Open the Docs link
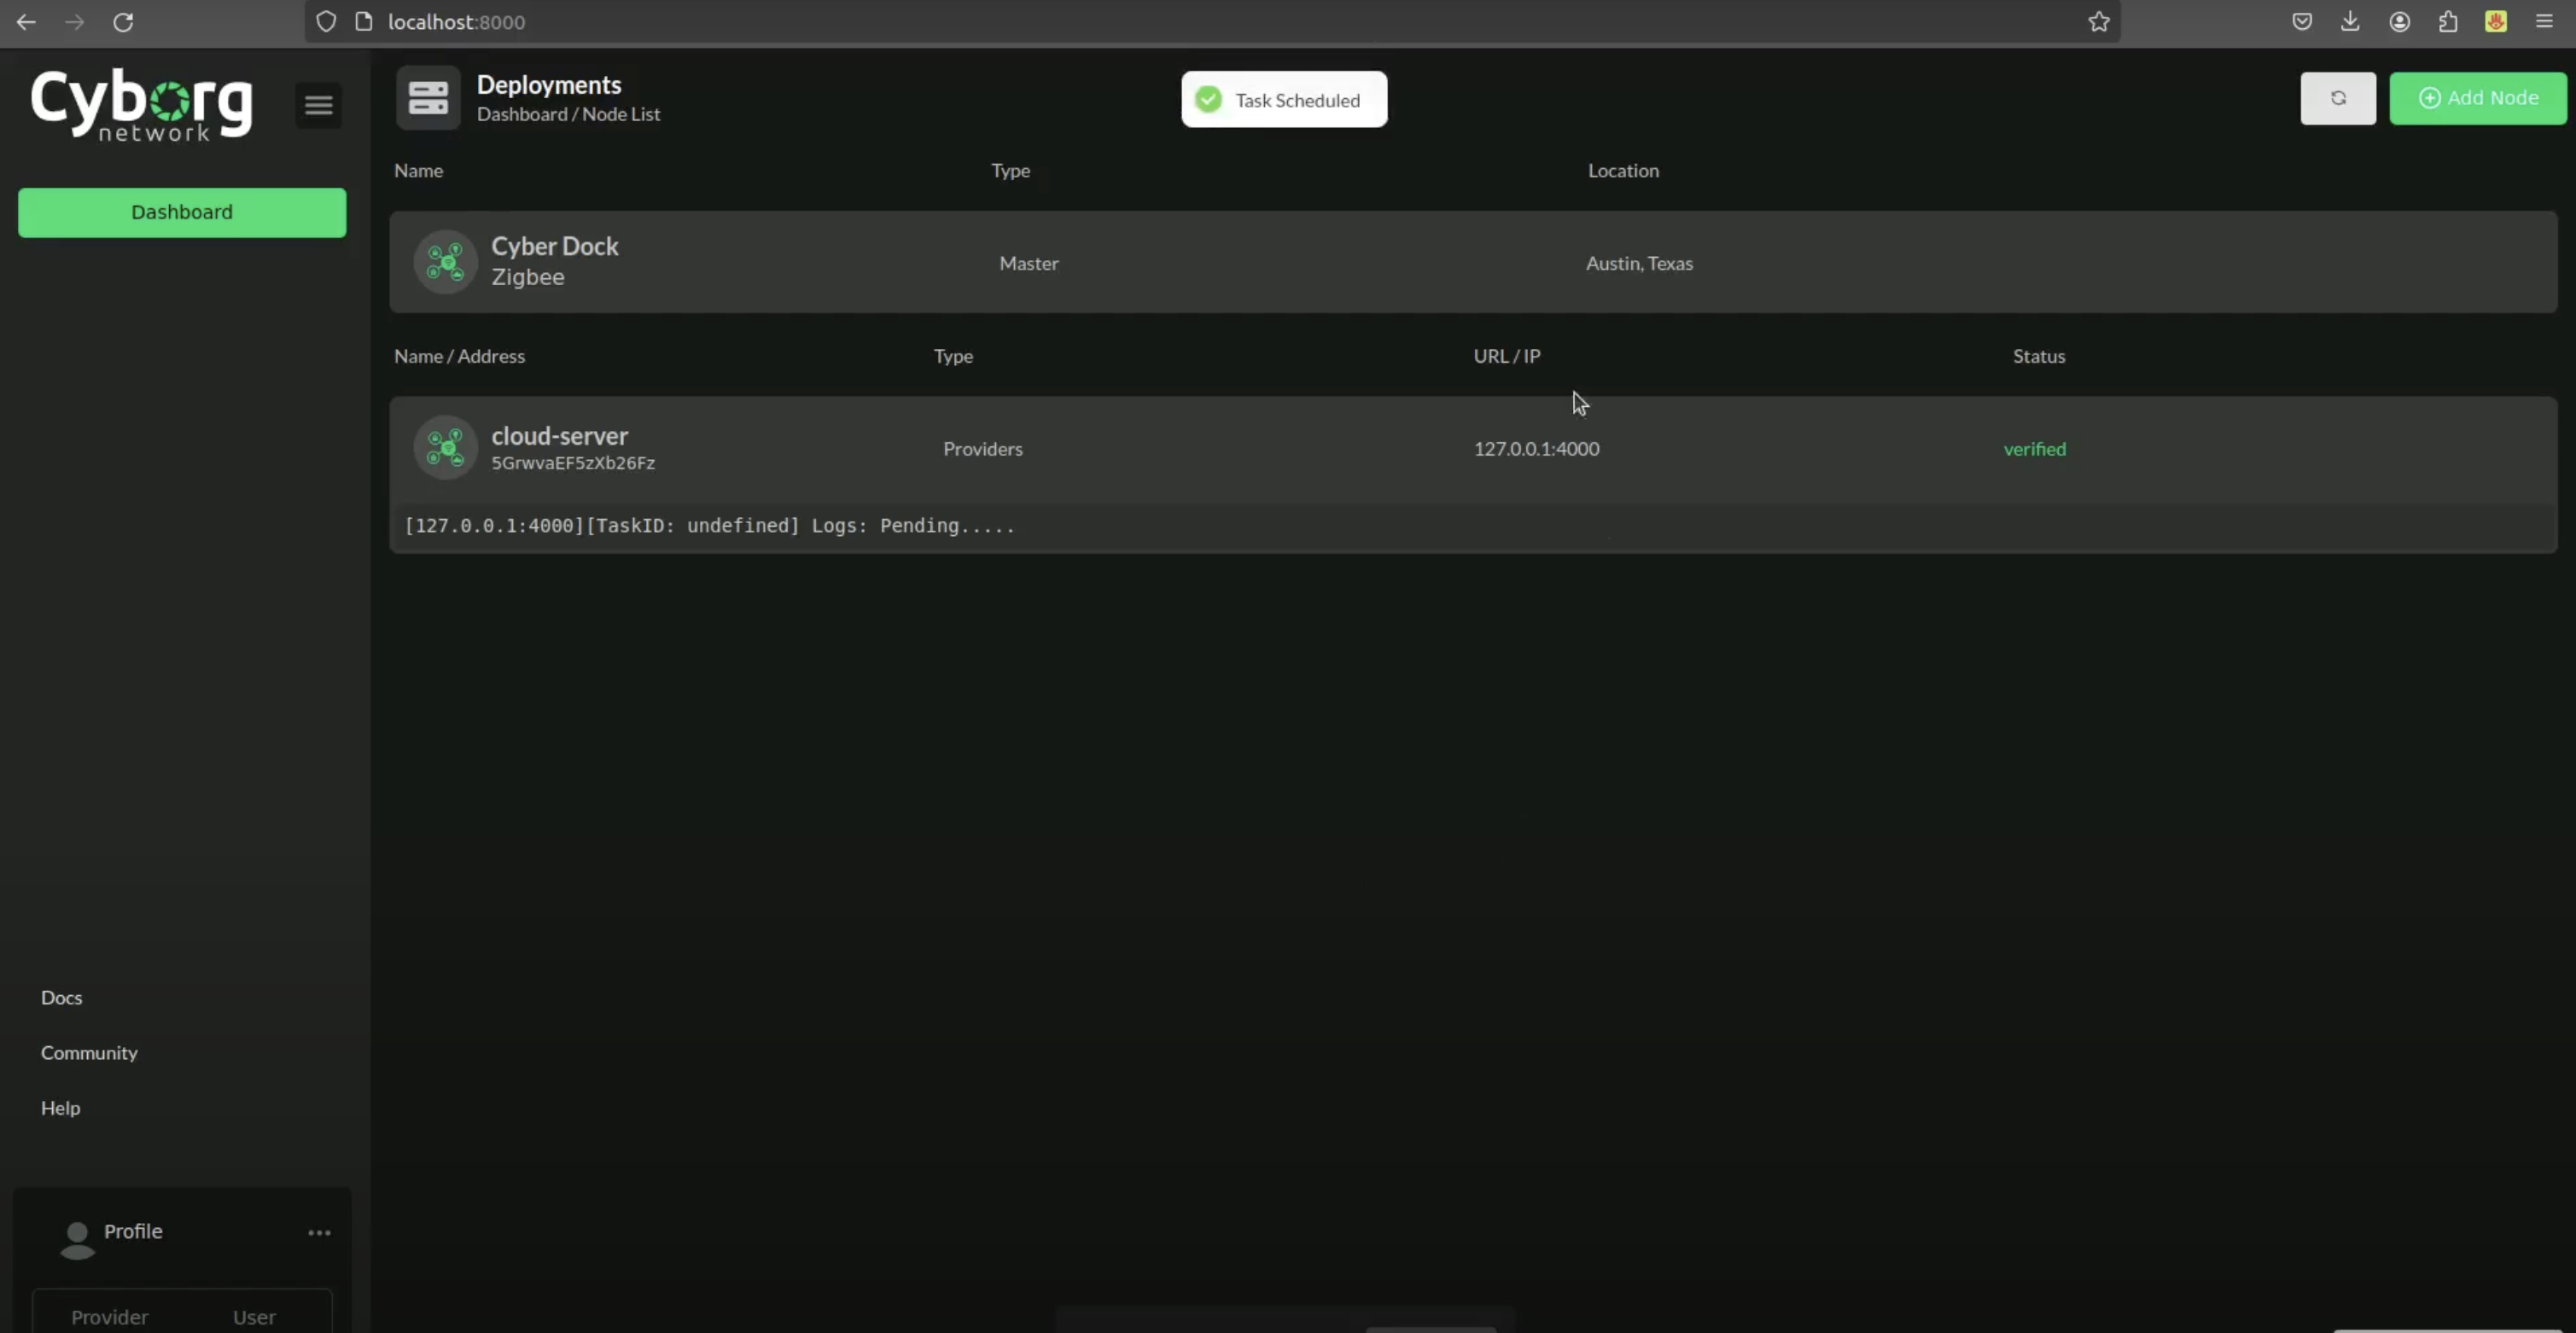 [61, 997]
